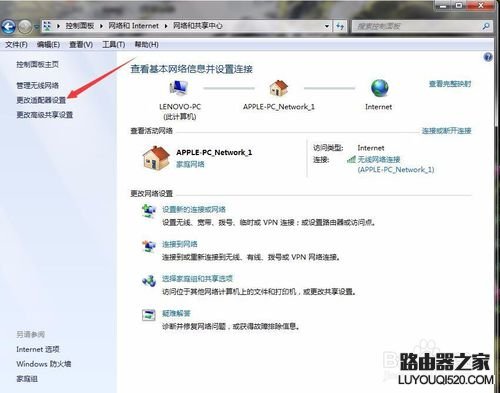Click the 访问类型 Internet value text
The width and height of the screenshot is (500, 393).
click(371, 148)
